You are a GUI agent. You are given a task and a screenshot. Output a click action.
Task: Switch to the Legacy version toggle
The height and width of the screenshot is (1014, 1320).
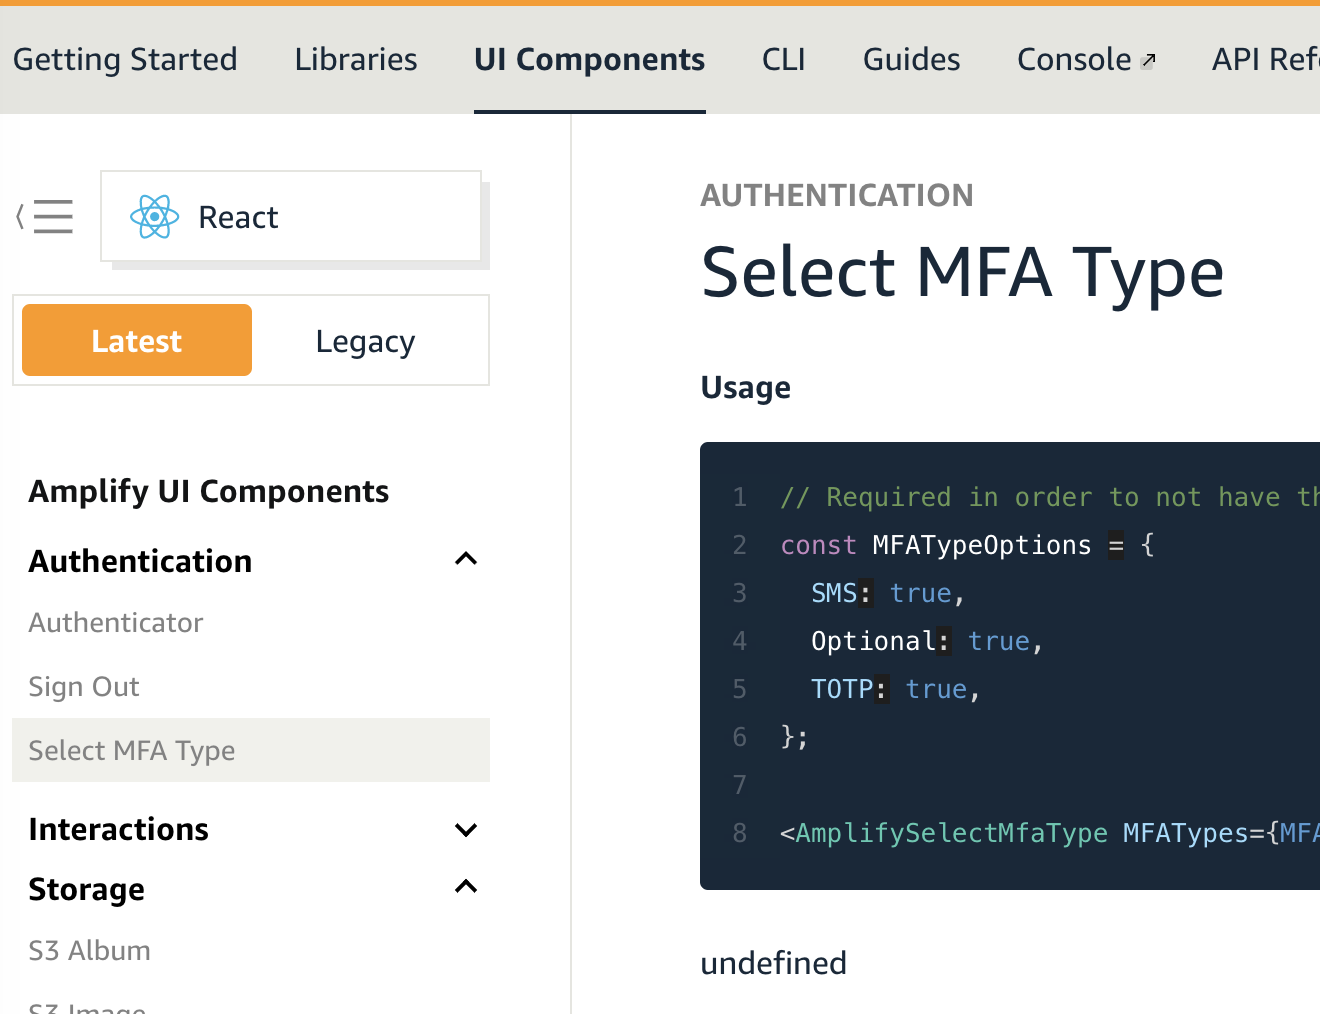[x=365, y=341]
